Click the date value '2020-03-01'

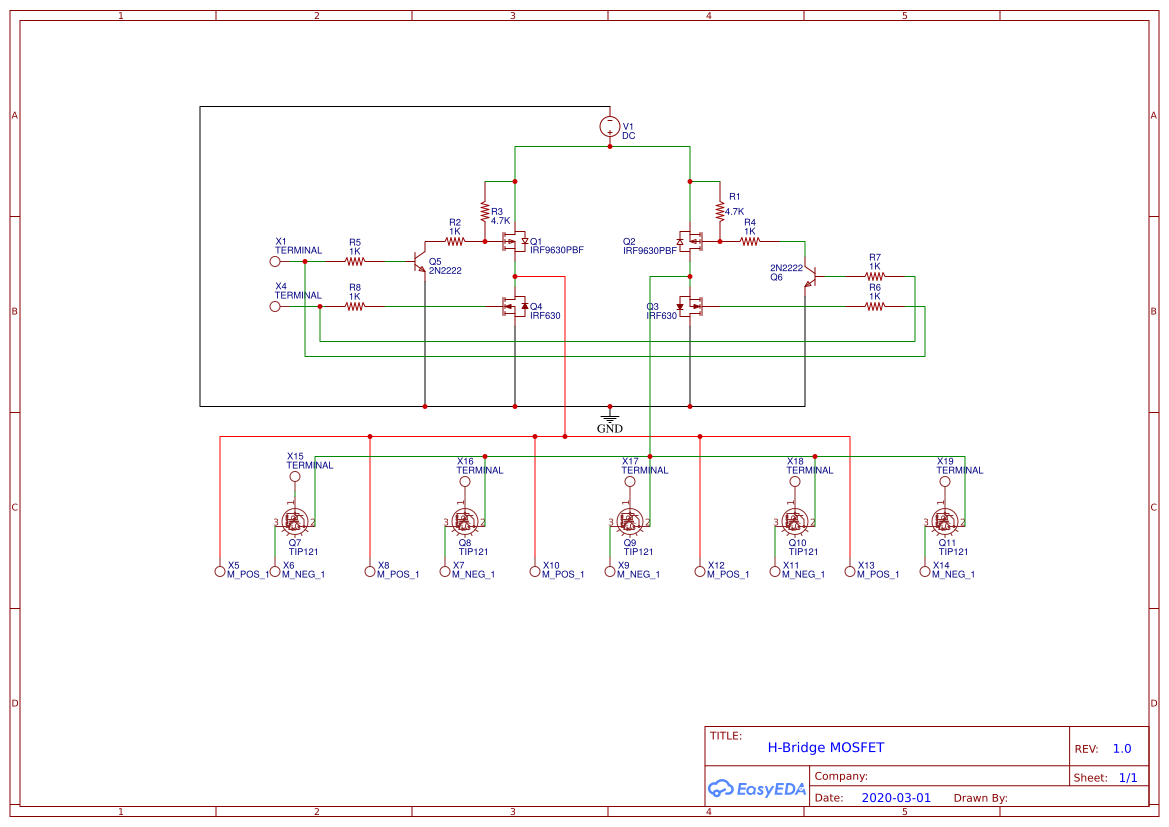[896, 798]
